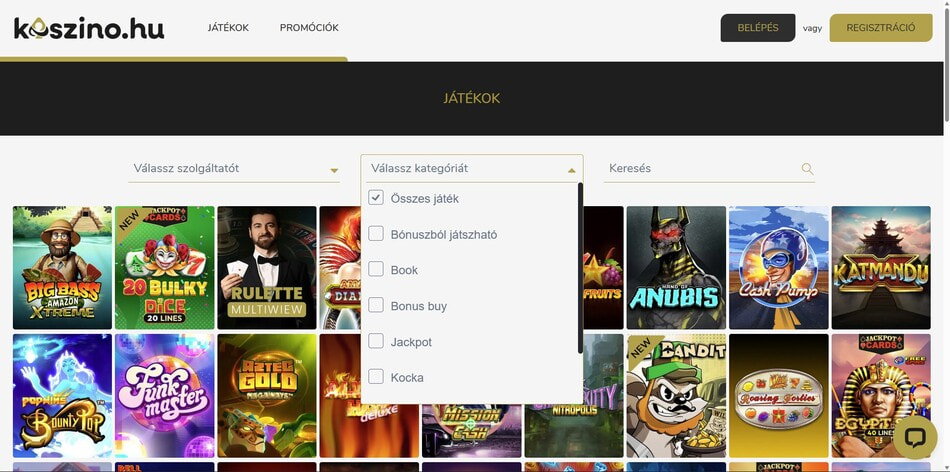The width and height of the screenshot is (950, 472).
Task: Click the category dropdown up arrow
Action: click(x=571, y=171)
